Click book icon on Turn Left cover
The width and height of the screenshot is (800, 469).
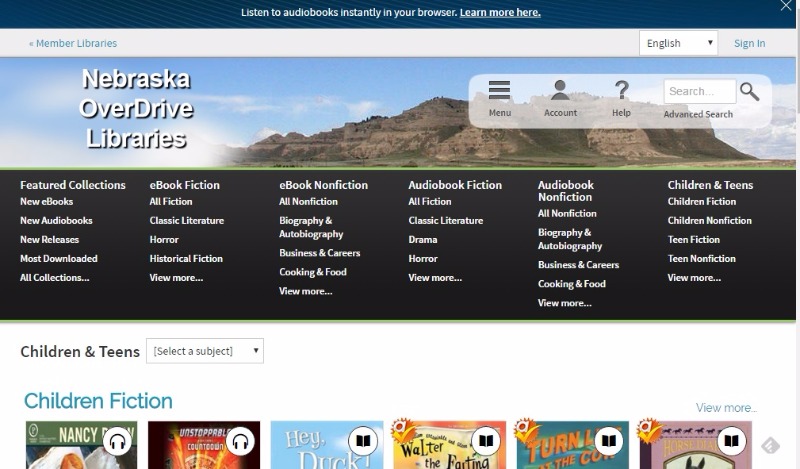click(x=608, y=441)
